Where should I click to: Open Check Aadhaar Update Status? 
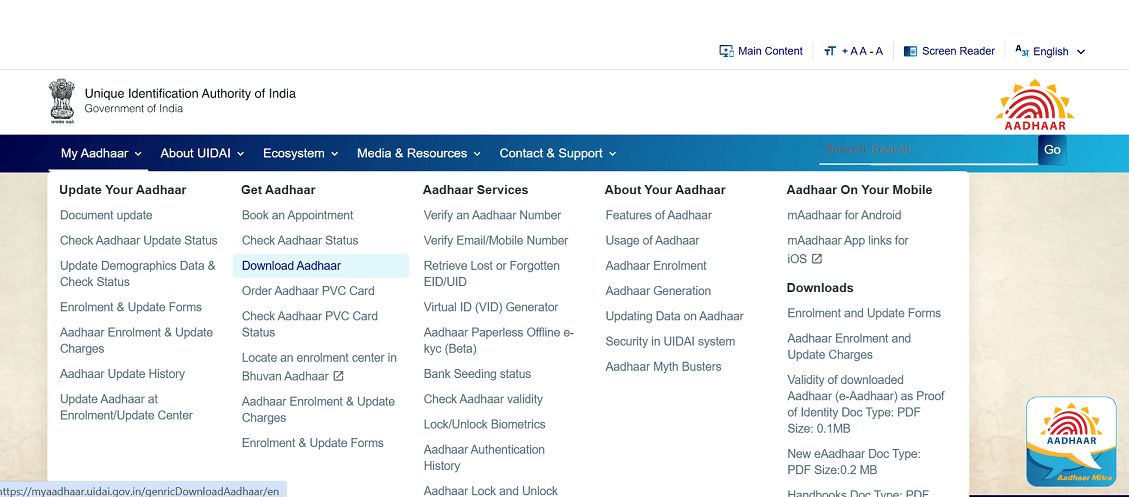pyautogui.click(x=139, y=241)
